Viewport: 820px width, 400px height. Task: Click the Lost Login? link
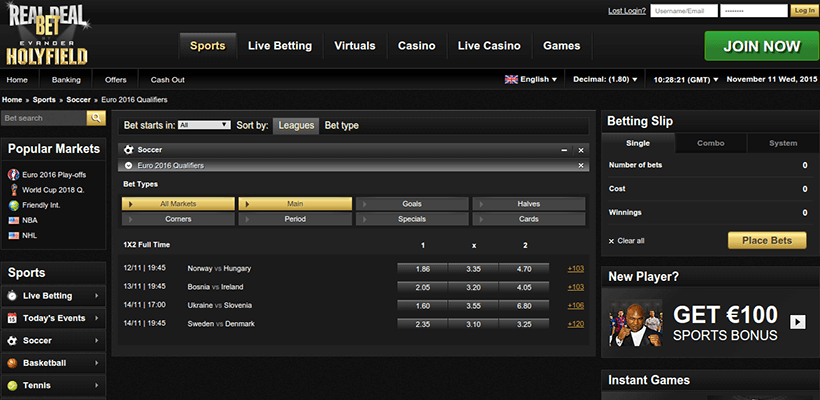tap(627, 11)
